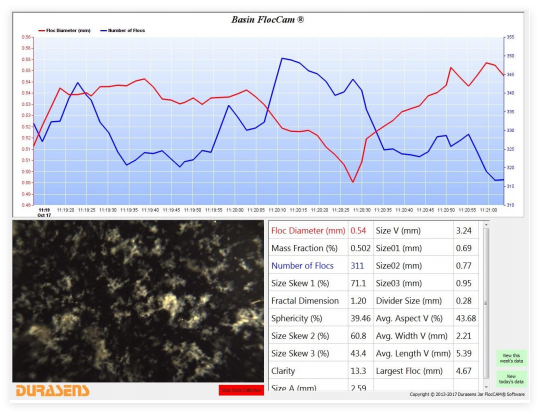
Task: Click the Size Skew 2 (%) label
Action: (300, 336)
